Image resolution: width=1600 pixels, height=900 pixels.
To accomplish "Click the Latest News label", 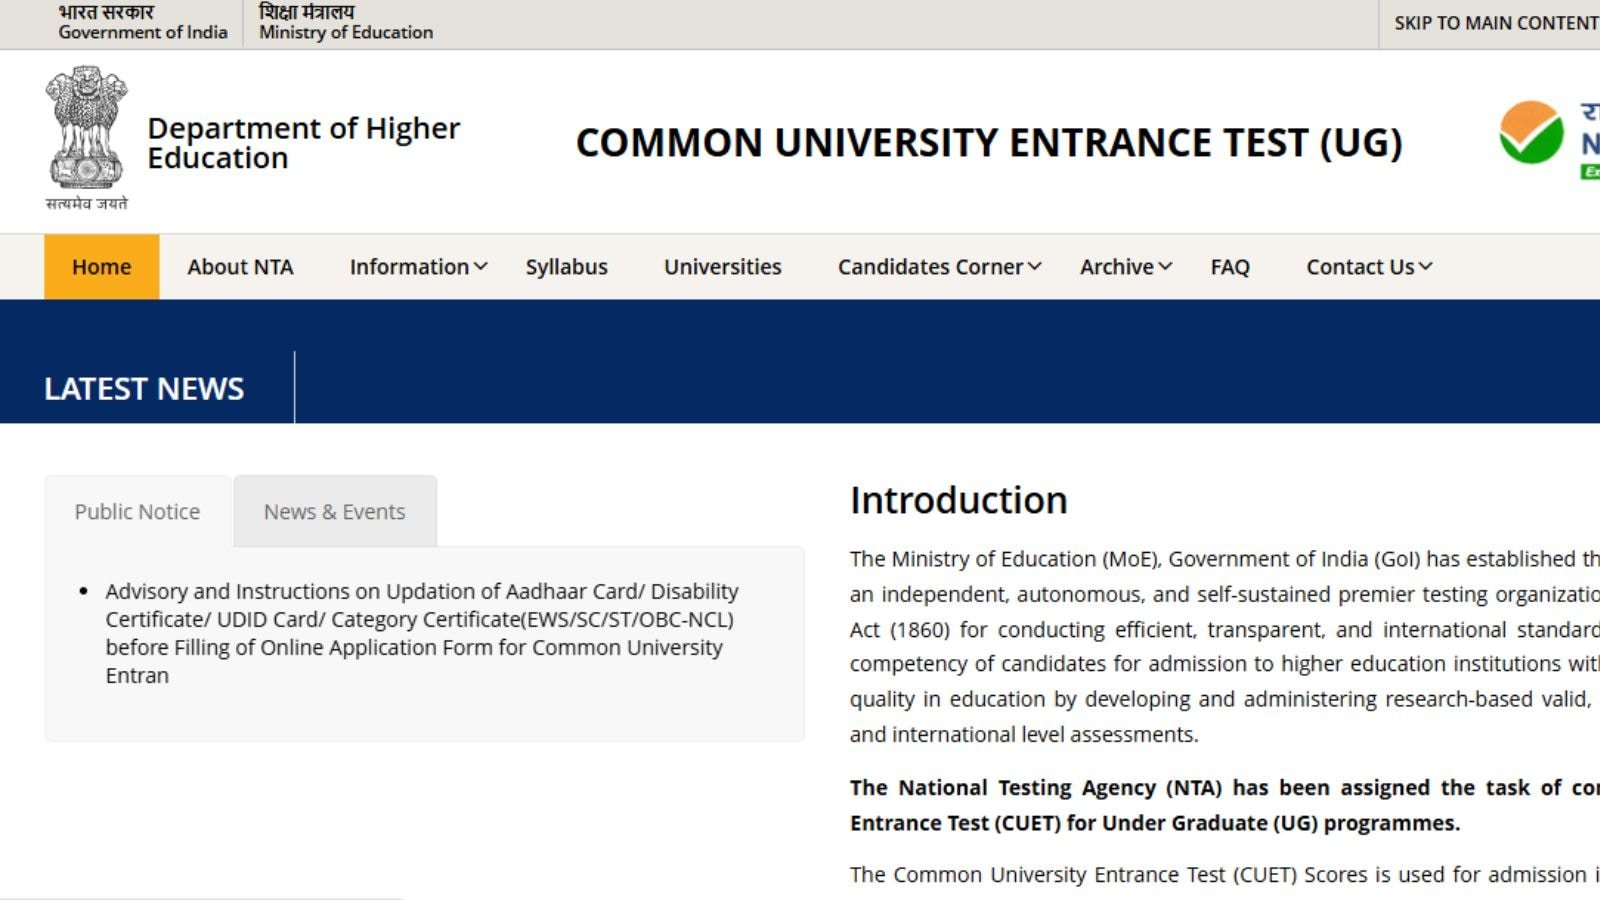I will 144,388.
